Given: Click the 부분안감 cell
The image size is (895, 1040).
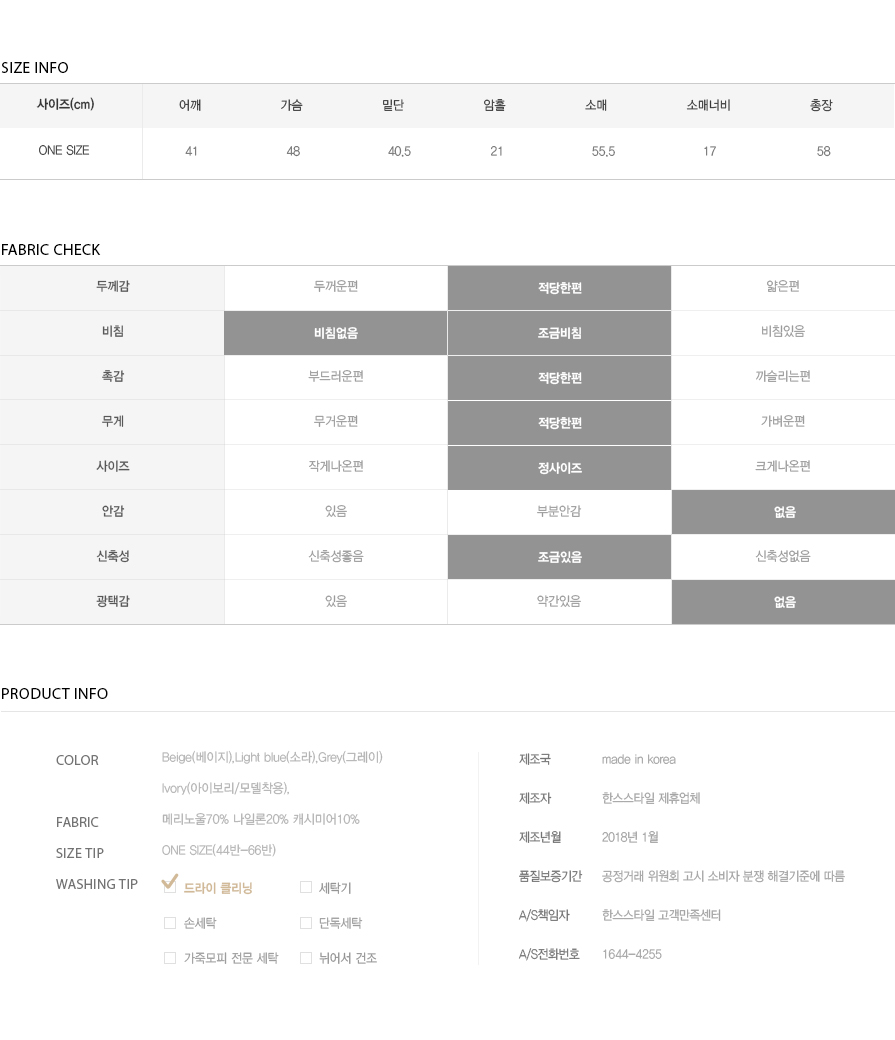Looking at the screenshot, I should pos(559,512).
